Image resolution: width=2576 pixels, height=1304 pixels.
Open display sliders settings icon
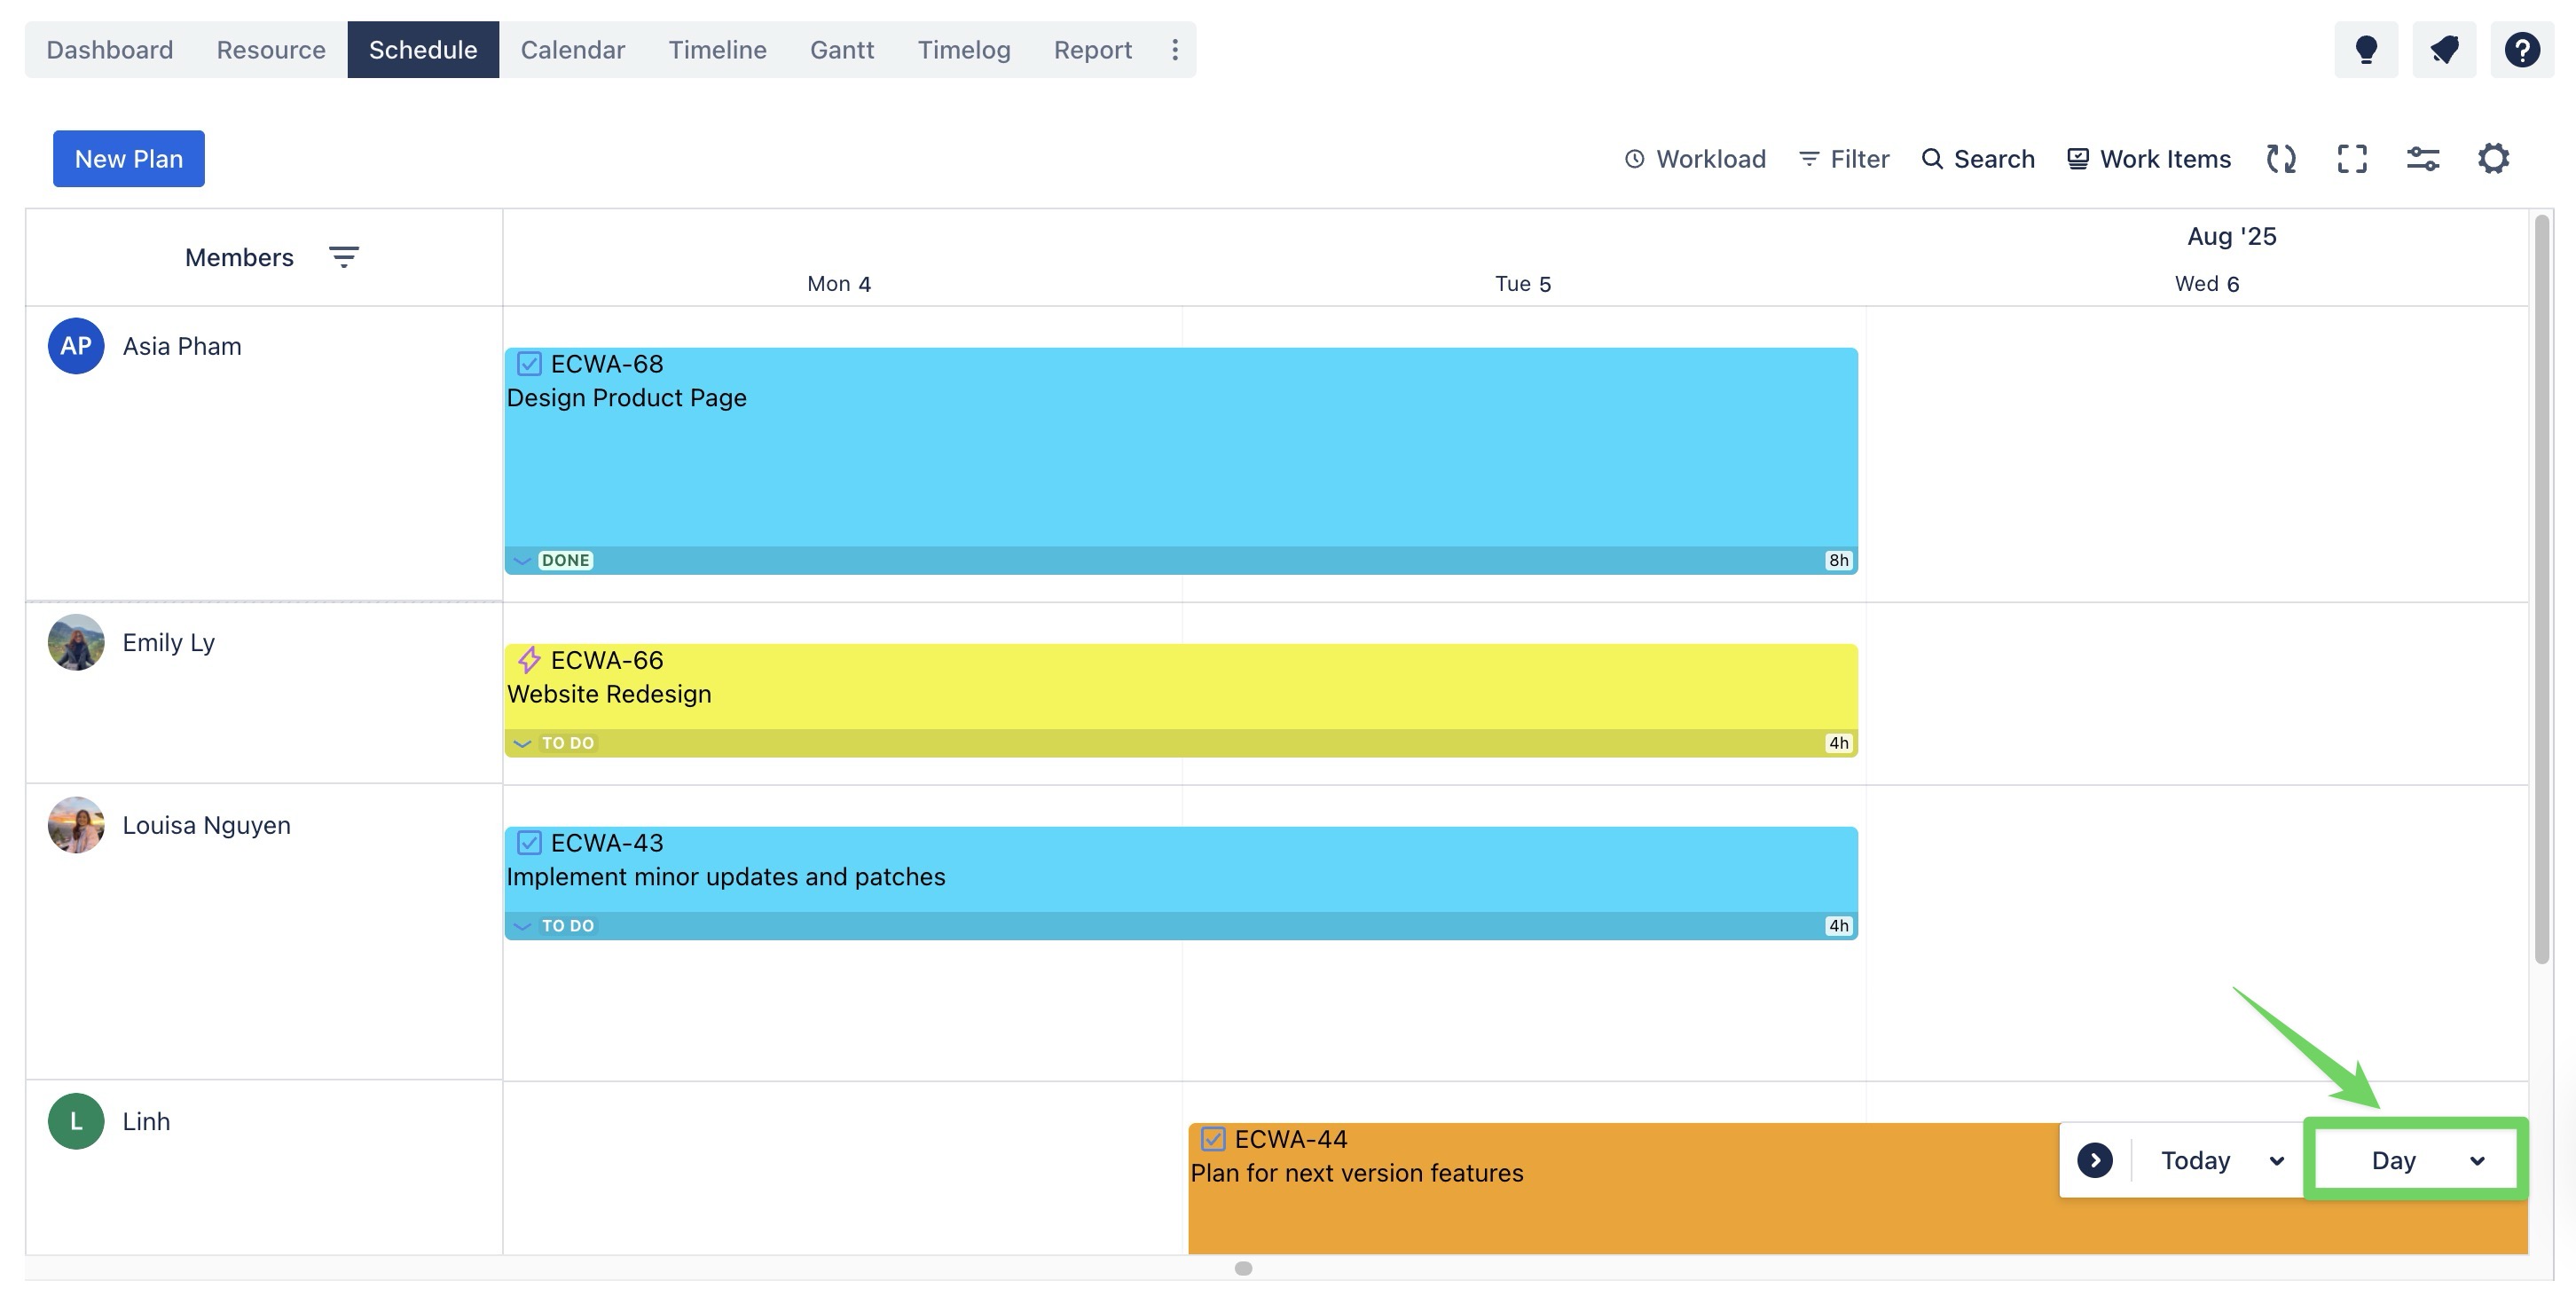click(x=2422, y=159)
